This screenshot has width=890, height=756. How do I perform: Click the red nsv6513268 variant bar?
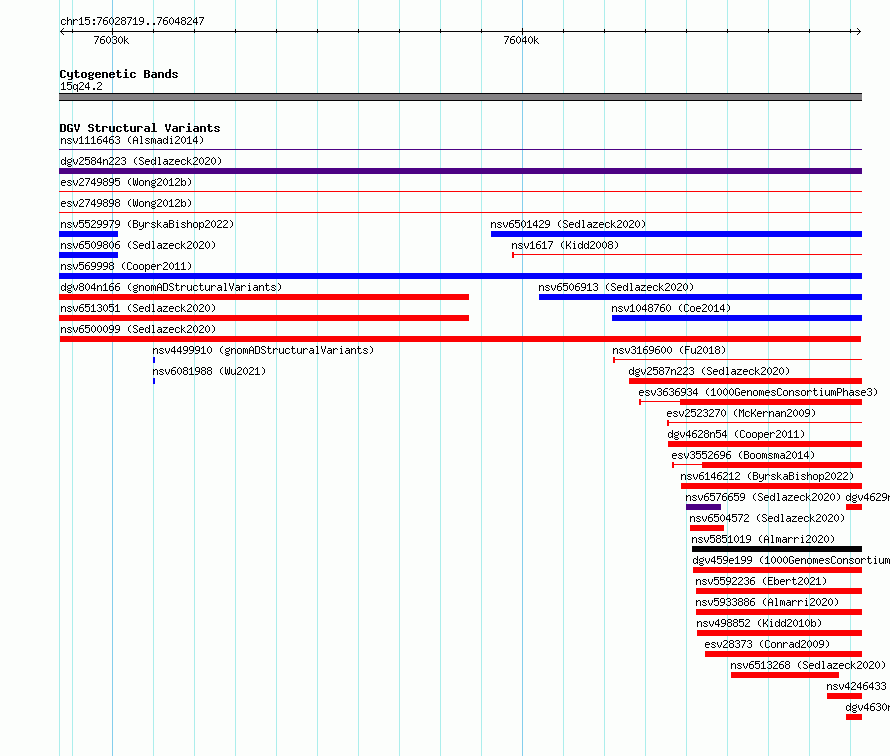784,675
